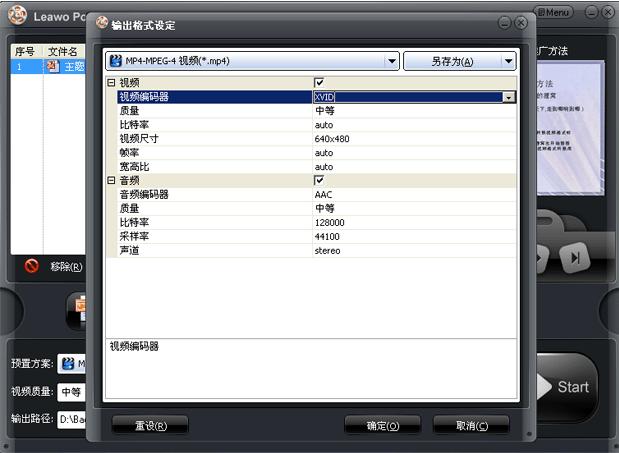Image resolution: width=619 pixels, height=453 pixels.
Task: Click the MP4 clapperboard icon in format selector
Action: pyautogui.click(x=116, y=61)
